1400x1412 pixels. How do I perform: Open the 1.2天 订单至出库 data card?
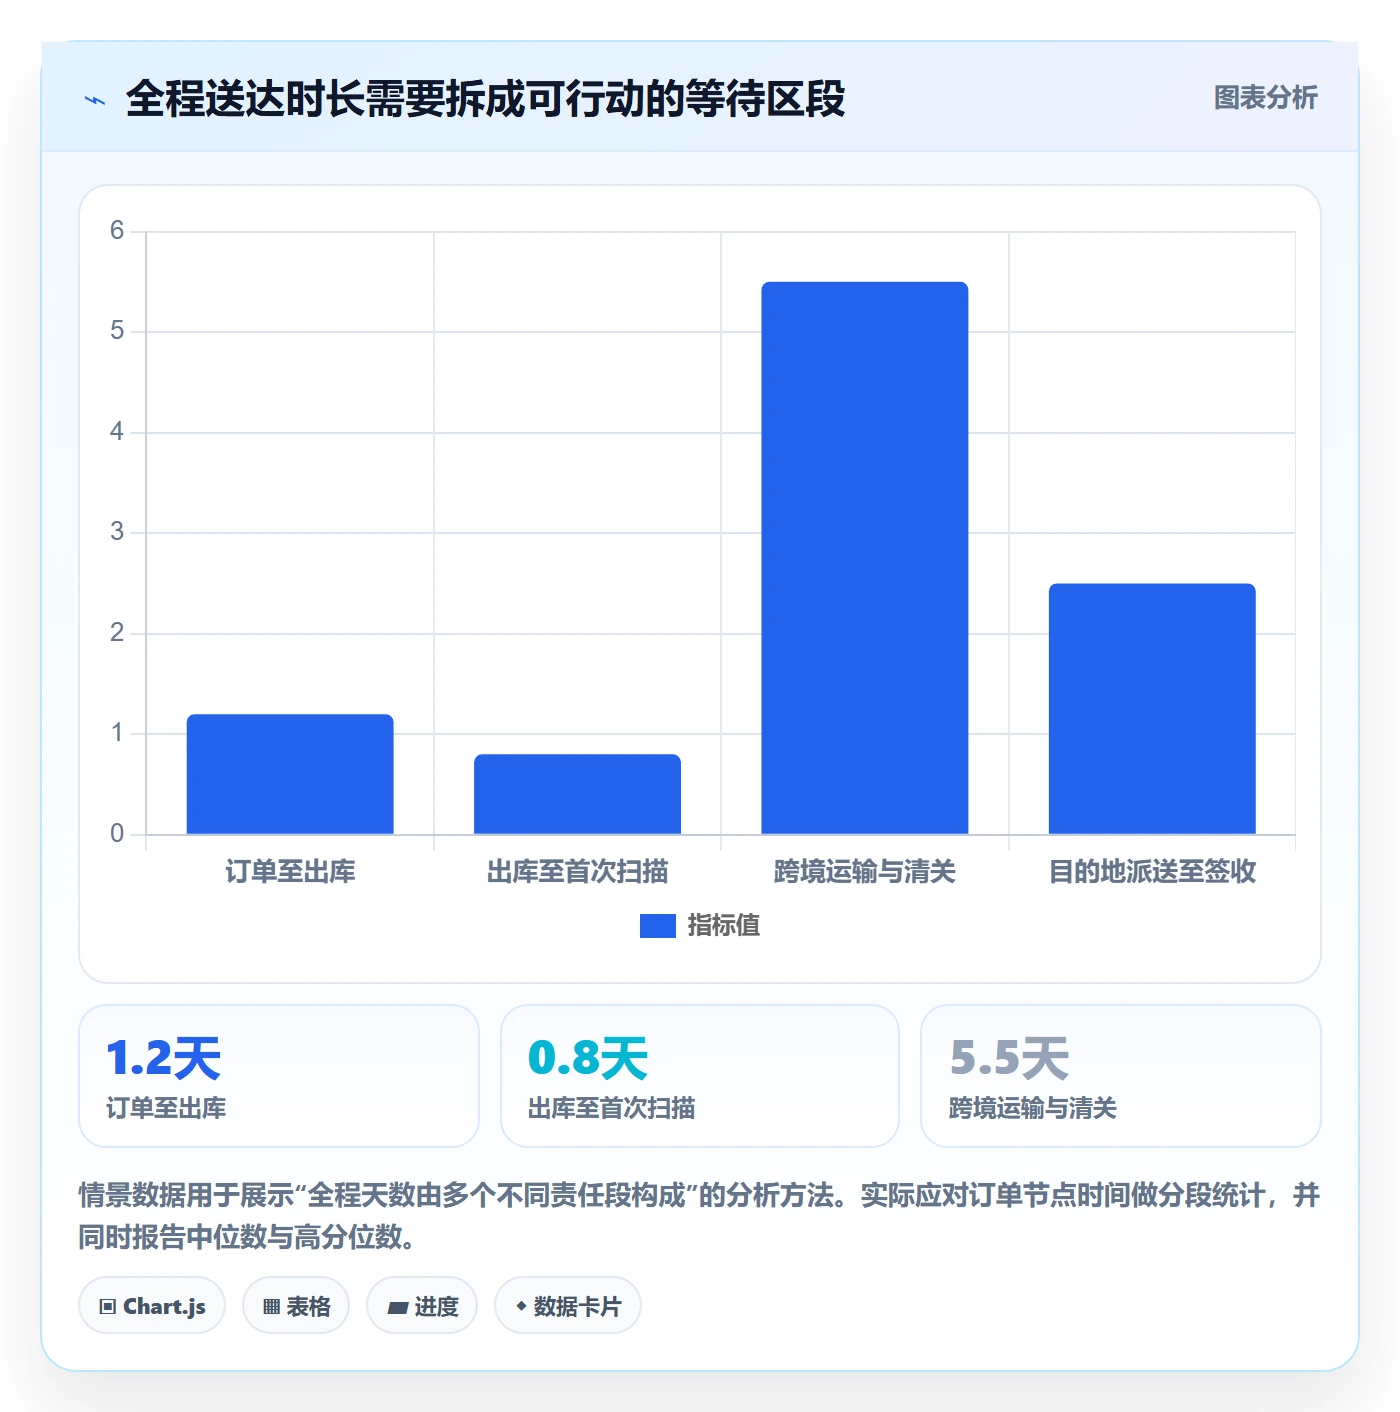point(279,1076)
